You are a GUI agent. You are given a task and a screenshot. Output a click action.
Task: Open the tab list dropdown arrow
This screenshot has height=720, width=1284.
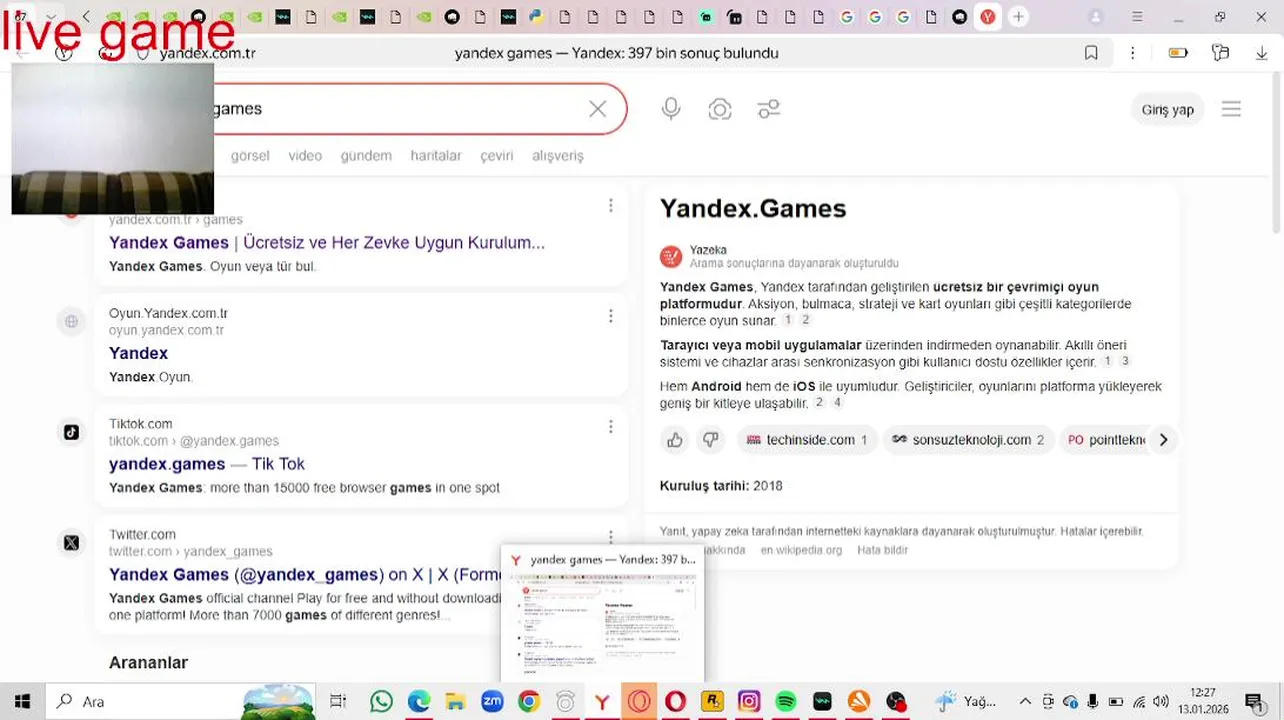pos(50,17)
